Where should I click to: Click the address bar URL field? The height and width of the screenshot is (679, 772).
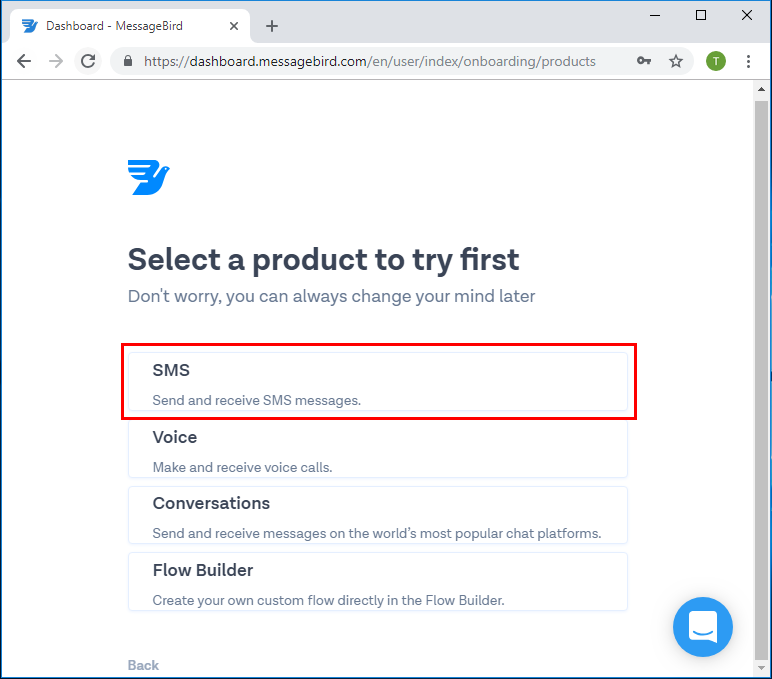369,61
